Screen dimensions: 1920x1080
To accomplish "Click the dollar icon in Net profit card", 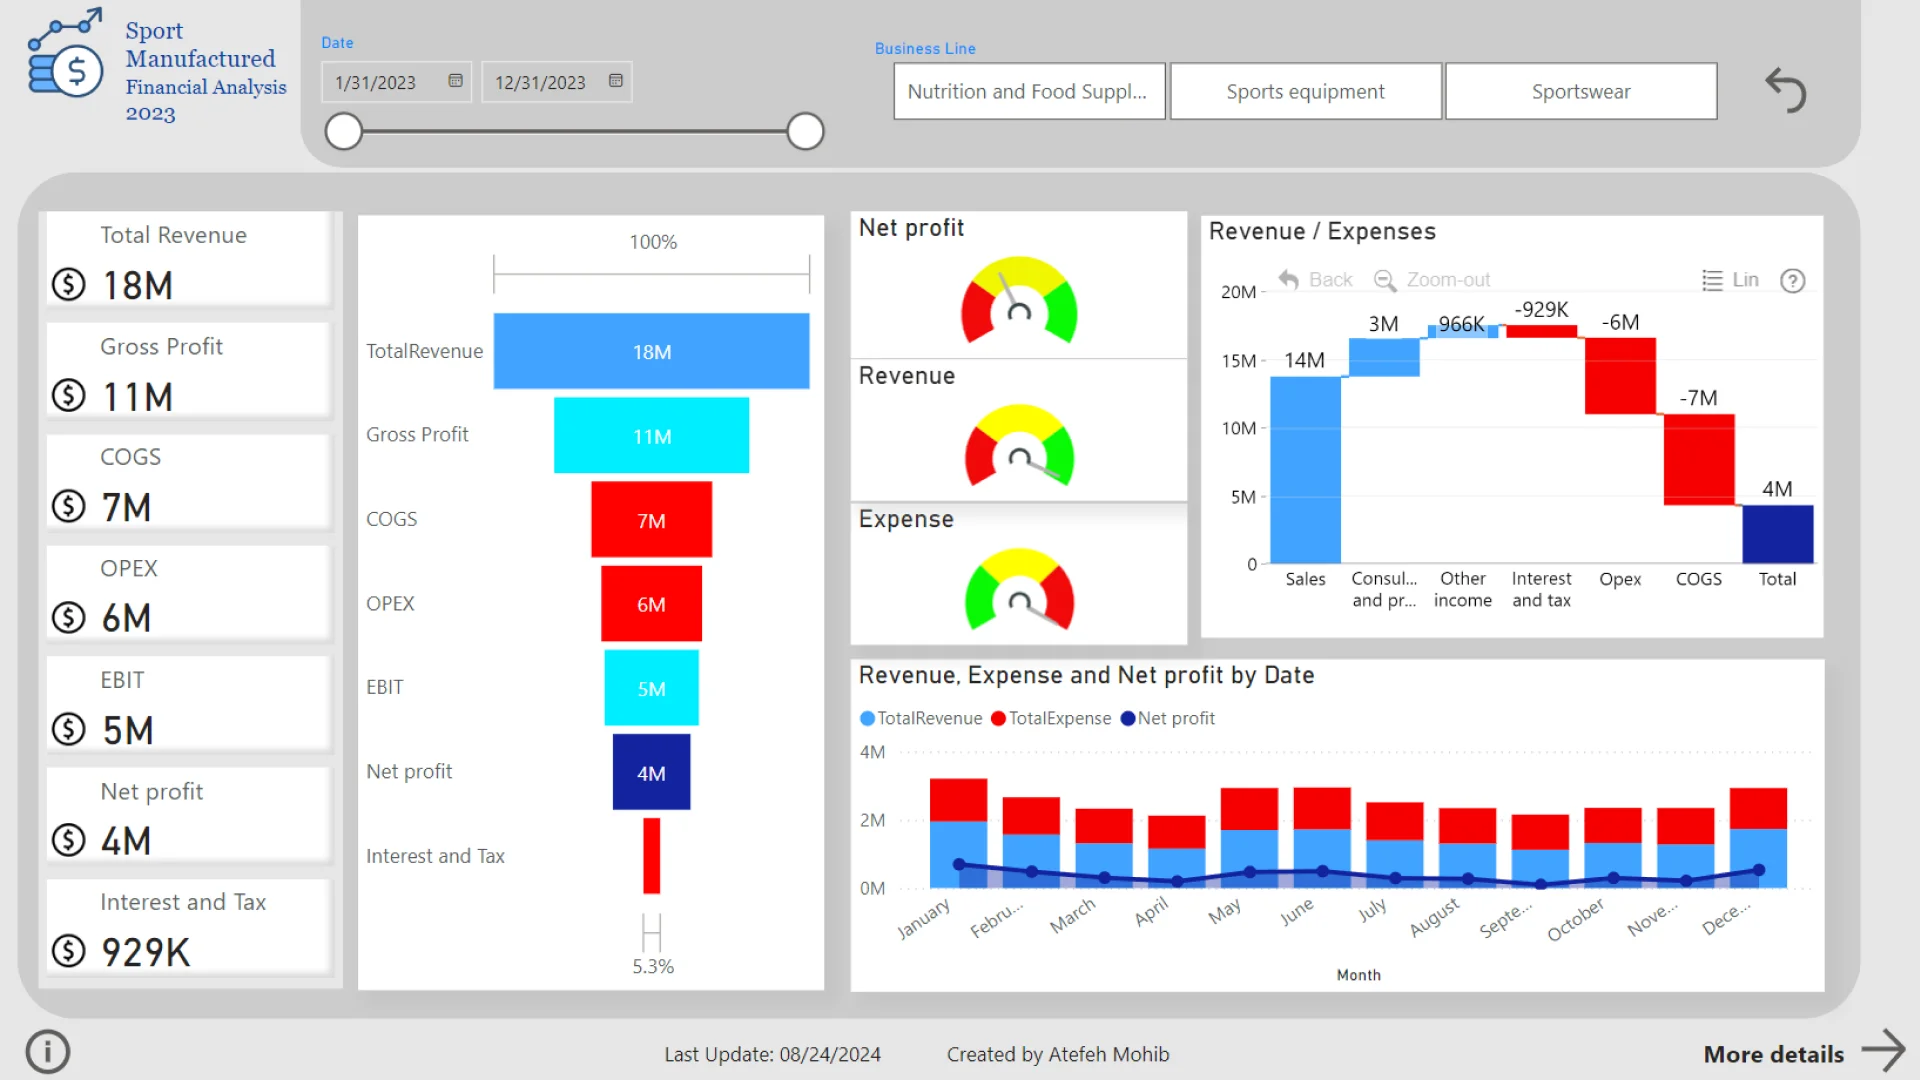I will click(68, 840).
